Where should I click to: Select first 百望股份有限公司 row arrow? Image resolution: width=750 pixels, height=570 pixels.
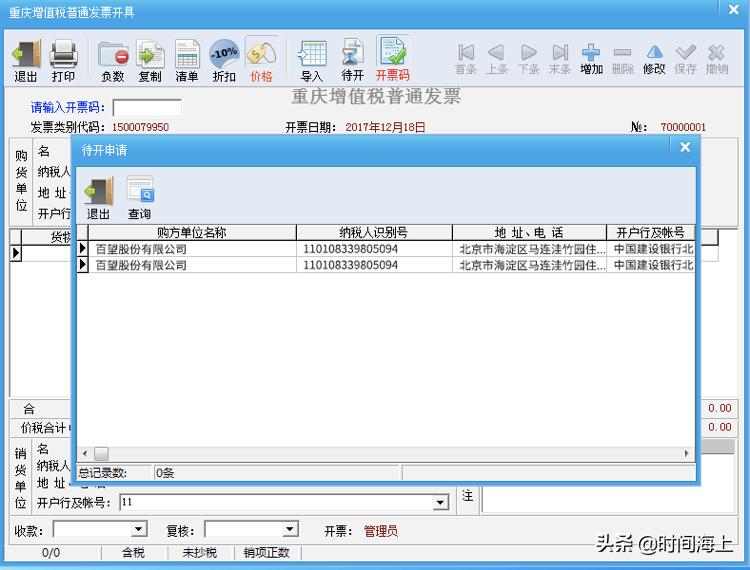point(82,248)
